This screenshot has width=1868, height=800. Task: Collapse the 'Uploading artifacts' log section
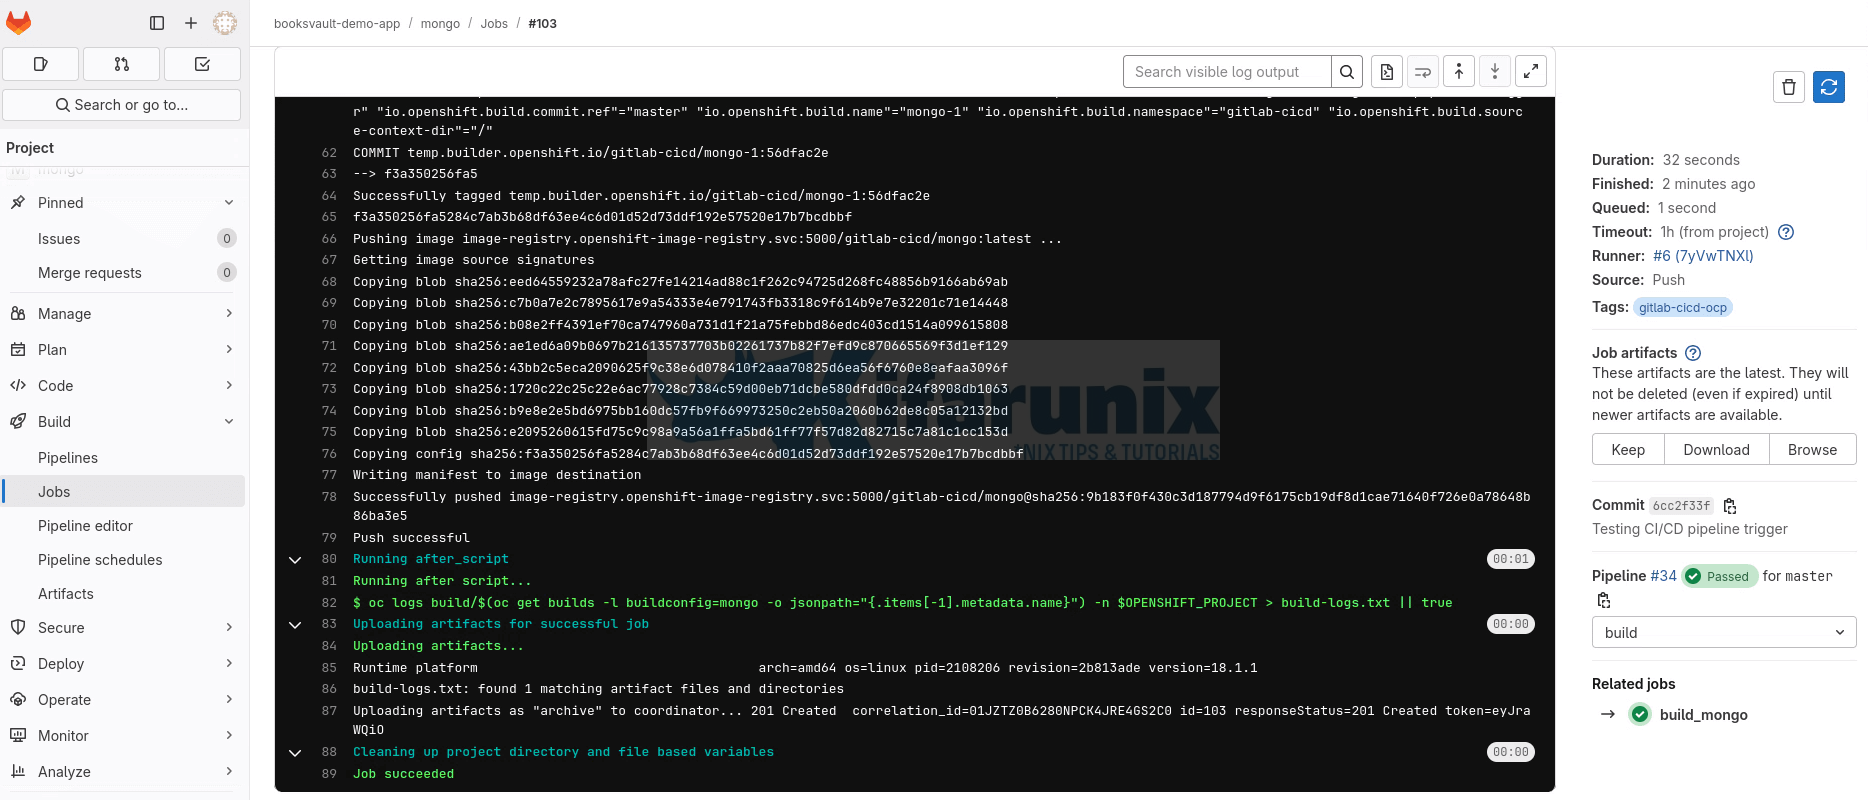(295, 625)
